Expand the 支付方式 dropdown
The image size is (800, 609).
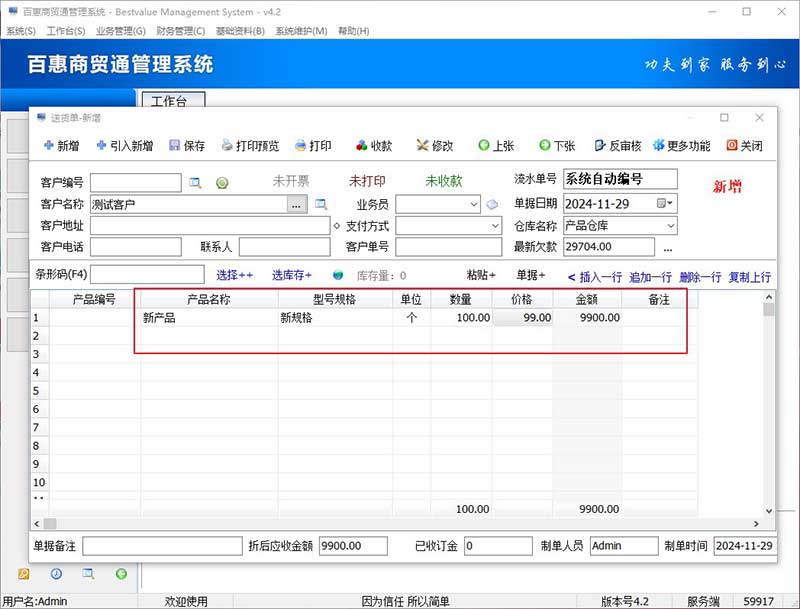495,225
